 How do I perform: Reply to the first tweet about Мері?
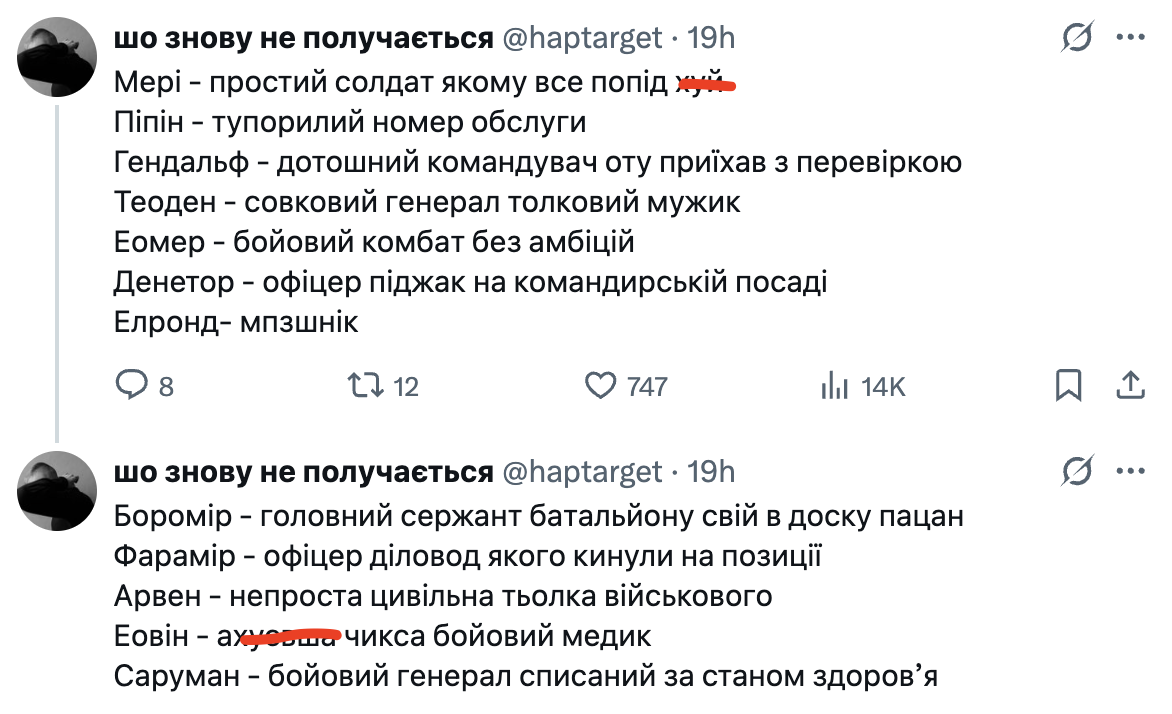click(x=132, y=385)
